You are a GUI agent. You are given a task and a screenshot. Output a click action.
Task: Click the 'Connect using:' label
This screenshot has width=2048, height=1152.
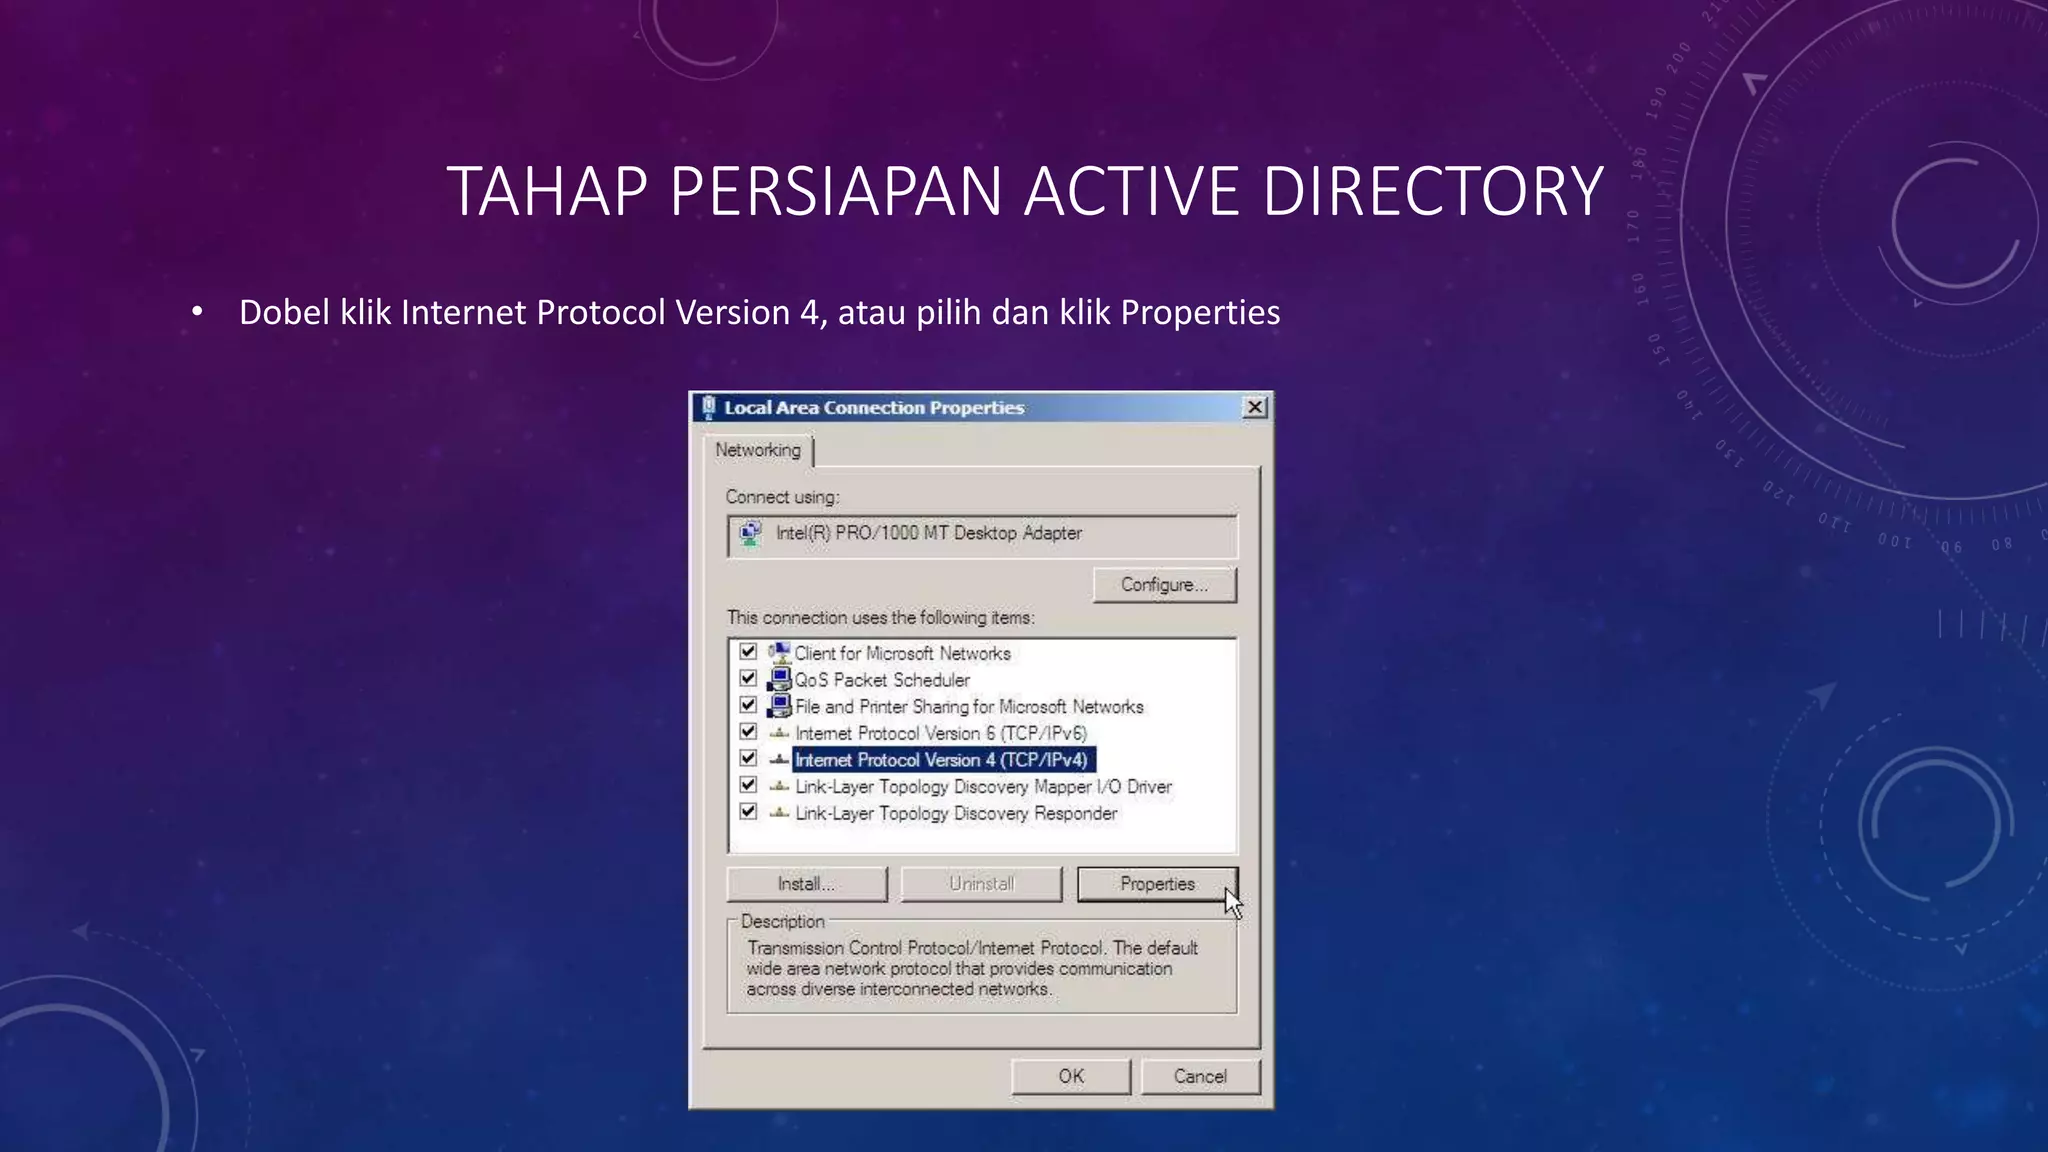point(782,497)
